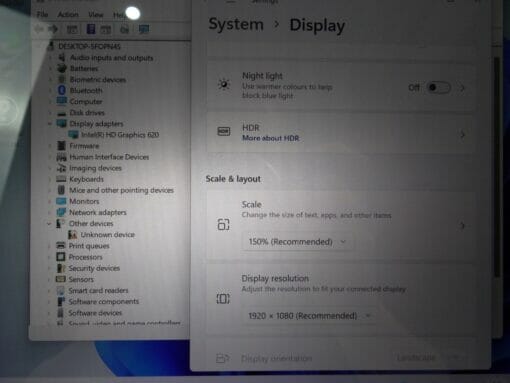
Task: Select the Unknown device entry
Action: pos(107,235)
